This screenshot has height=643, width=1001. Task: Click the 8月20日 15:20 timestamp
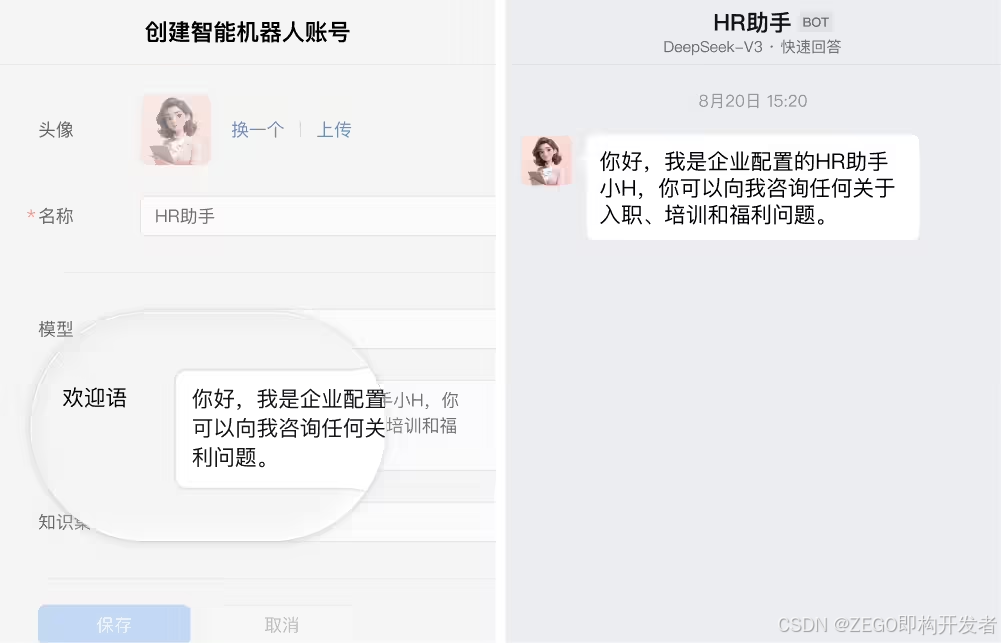753,101
